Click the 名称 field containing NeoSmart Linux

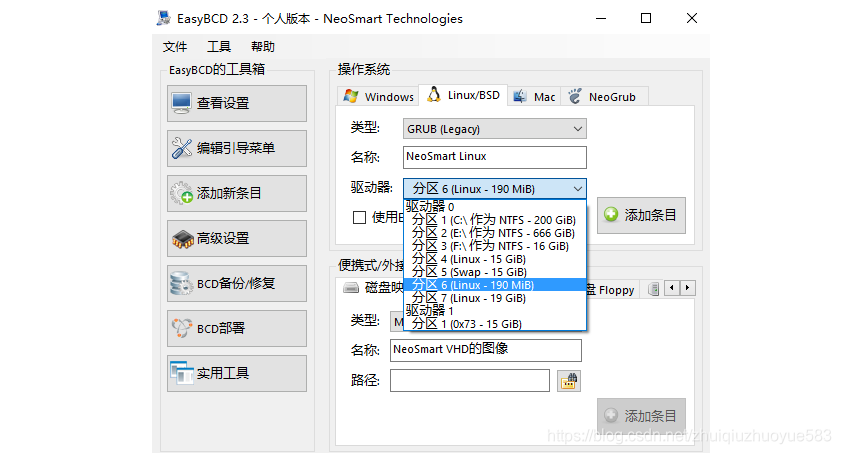(x=495, y=157)
